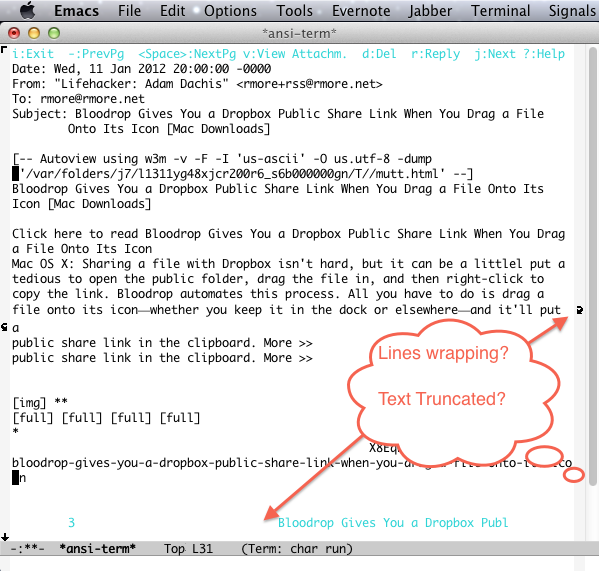This screenshot has height=571, width=599.
Task: Click the Date: Wed, 11 Jan 2012 line
Action: (142, 69)
